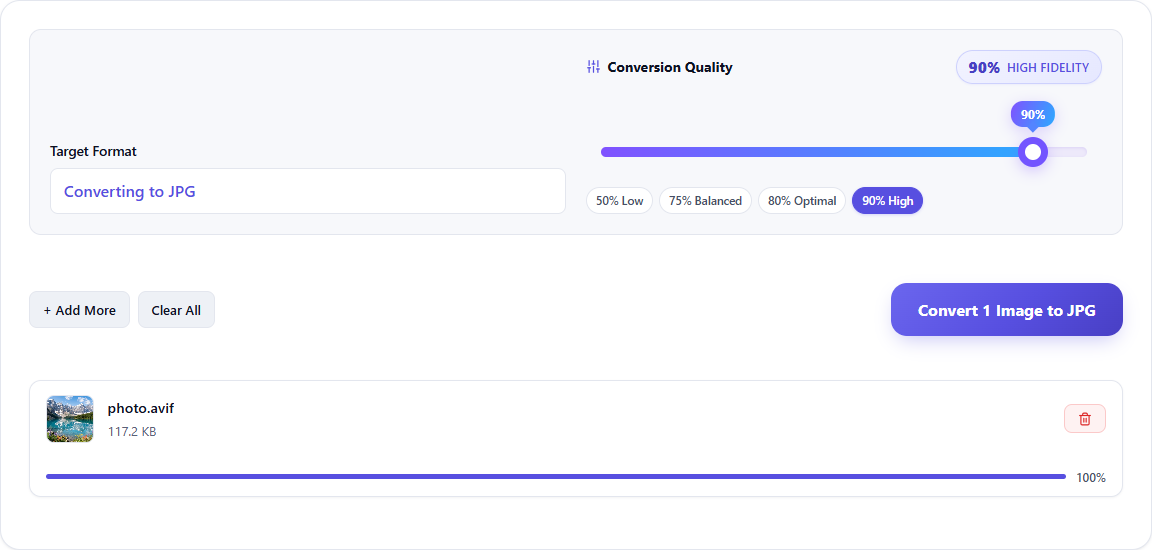Click the Clear All button
The height and width of the screenshot is (550, 1152).
click(x=176, y=310)
